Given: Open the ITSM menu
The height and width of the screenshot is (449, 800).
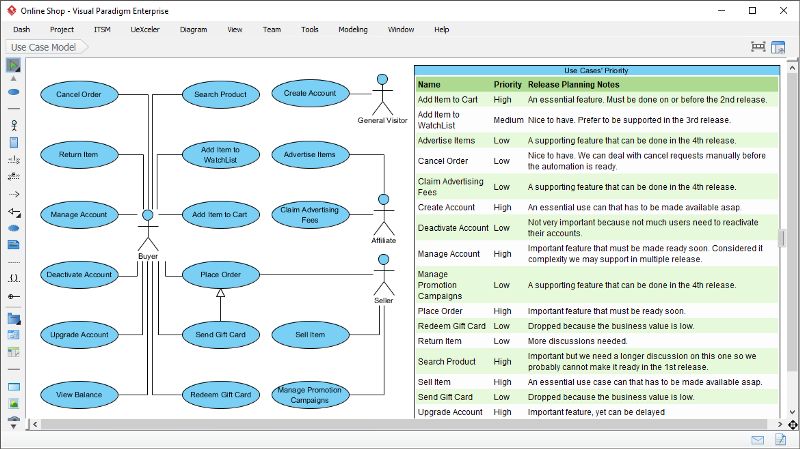Looking at the screenshot, I should click(102, 30).
